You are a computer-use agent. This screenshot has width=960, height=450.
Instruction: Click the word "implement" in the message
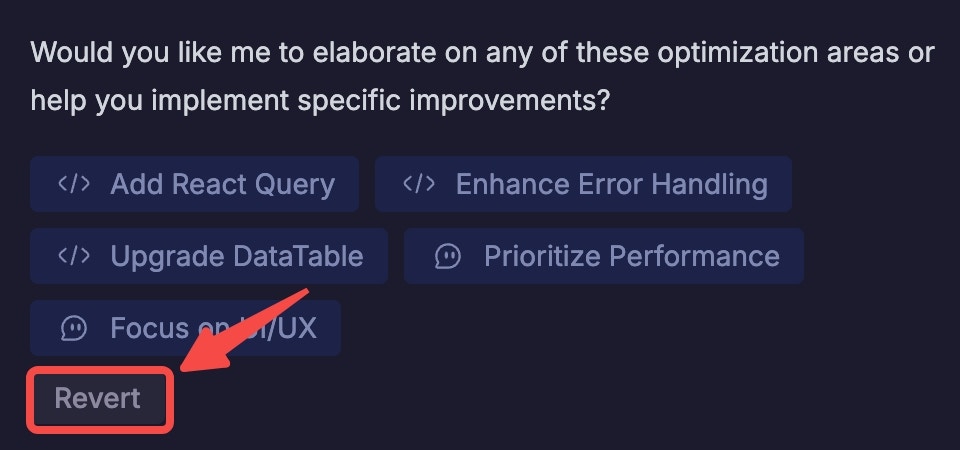pyautogui.click(x=220, y=102)
